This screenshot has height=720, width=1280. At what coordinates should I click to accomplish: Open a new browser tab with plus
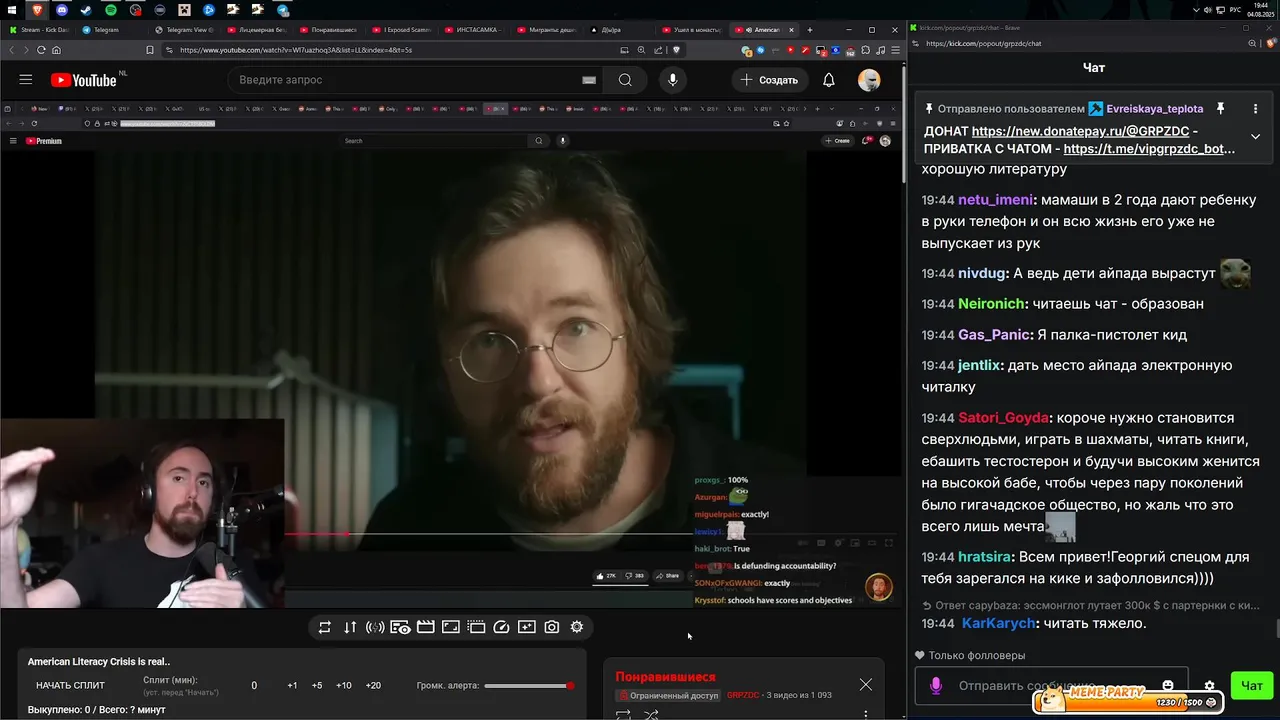click(x=810, y=30)
